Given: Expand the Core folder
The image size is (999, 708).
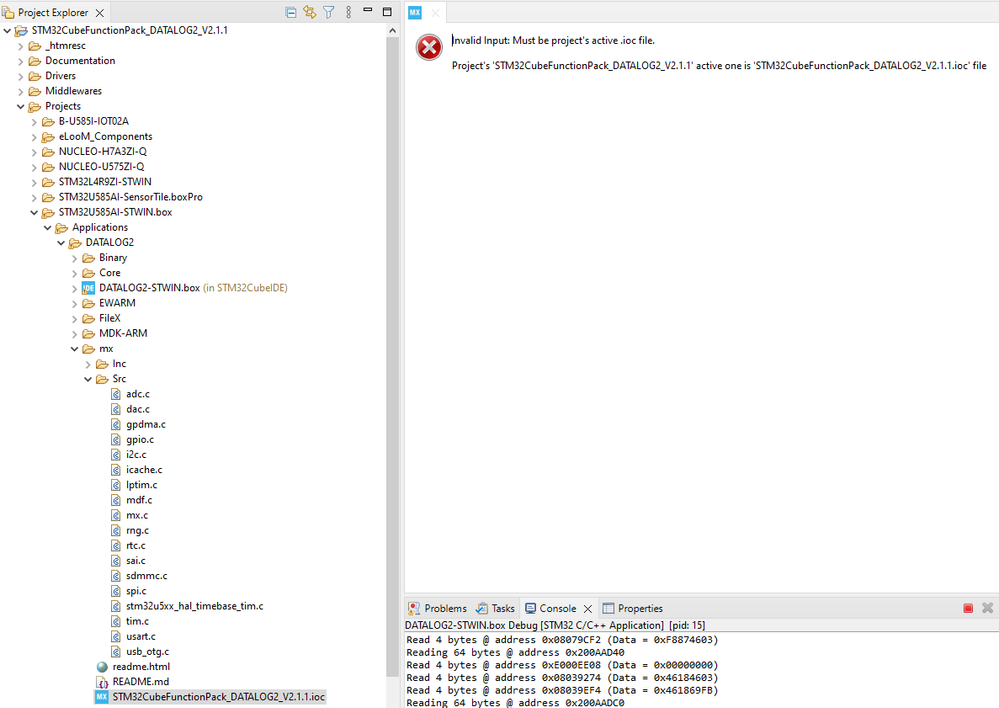Looking at the screenshot, I should click(x=75, y=273).
